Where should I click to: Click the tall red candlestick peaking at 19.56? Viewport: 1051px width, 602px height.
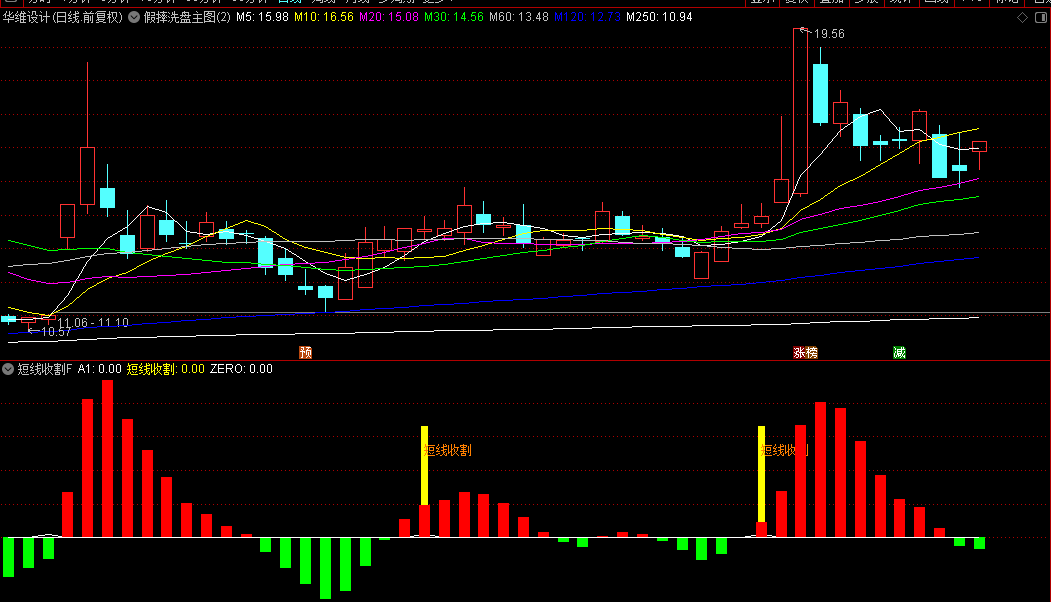(800, 111)
